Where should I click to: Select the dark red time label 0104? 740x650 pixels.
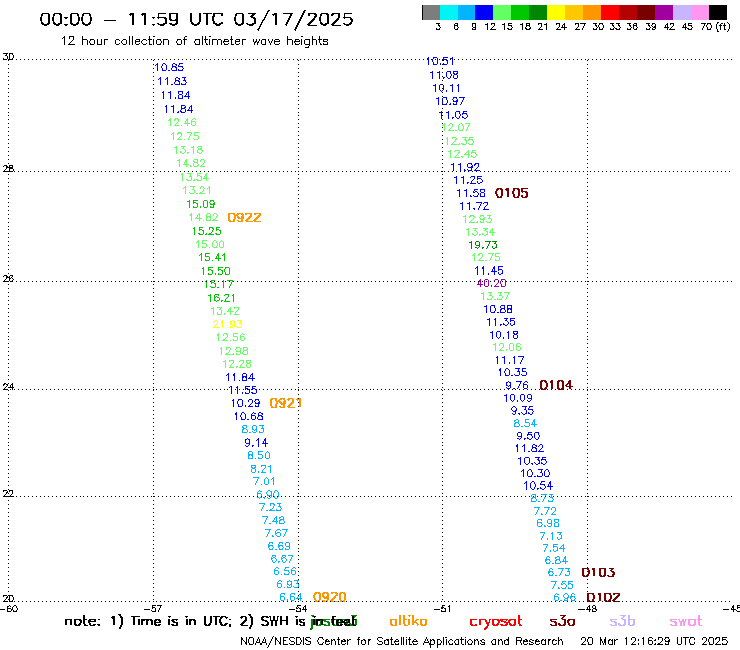[555, 385]
